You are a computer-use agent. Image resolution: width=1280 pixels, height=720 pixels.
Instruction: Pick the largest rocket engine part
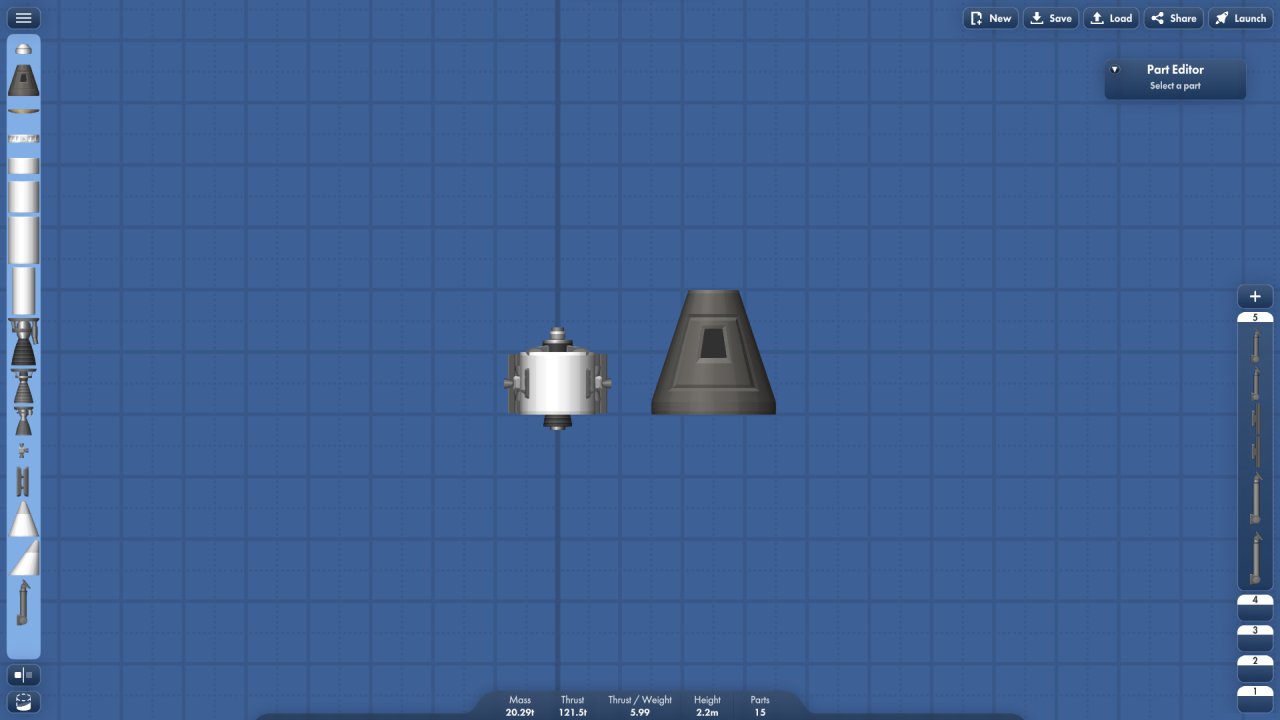tap(23, 343)
